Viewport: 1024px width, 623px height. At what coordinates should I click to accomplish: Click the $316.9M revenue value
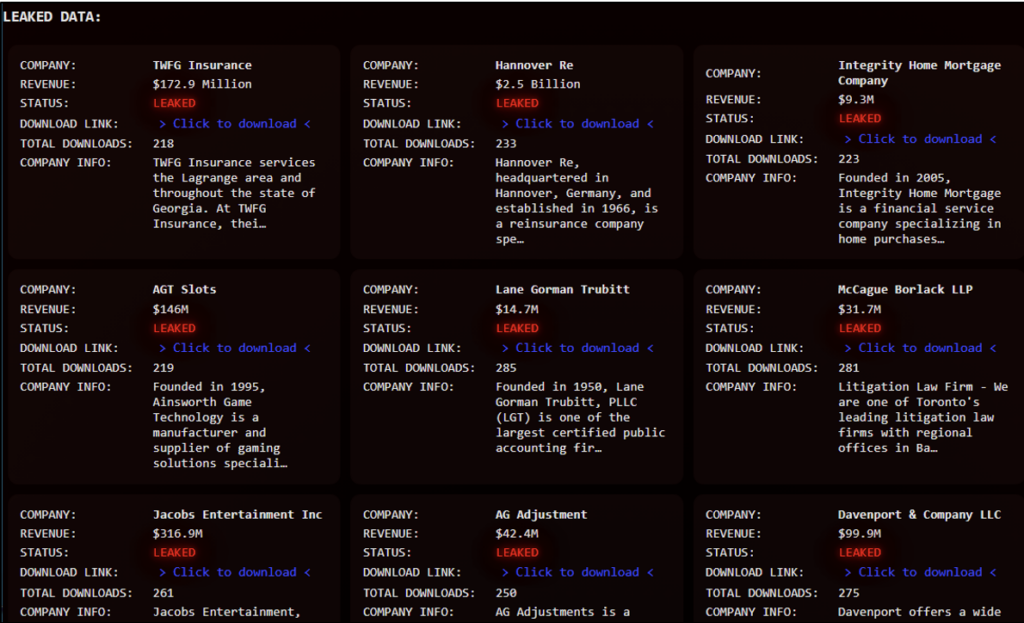178,534
